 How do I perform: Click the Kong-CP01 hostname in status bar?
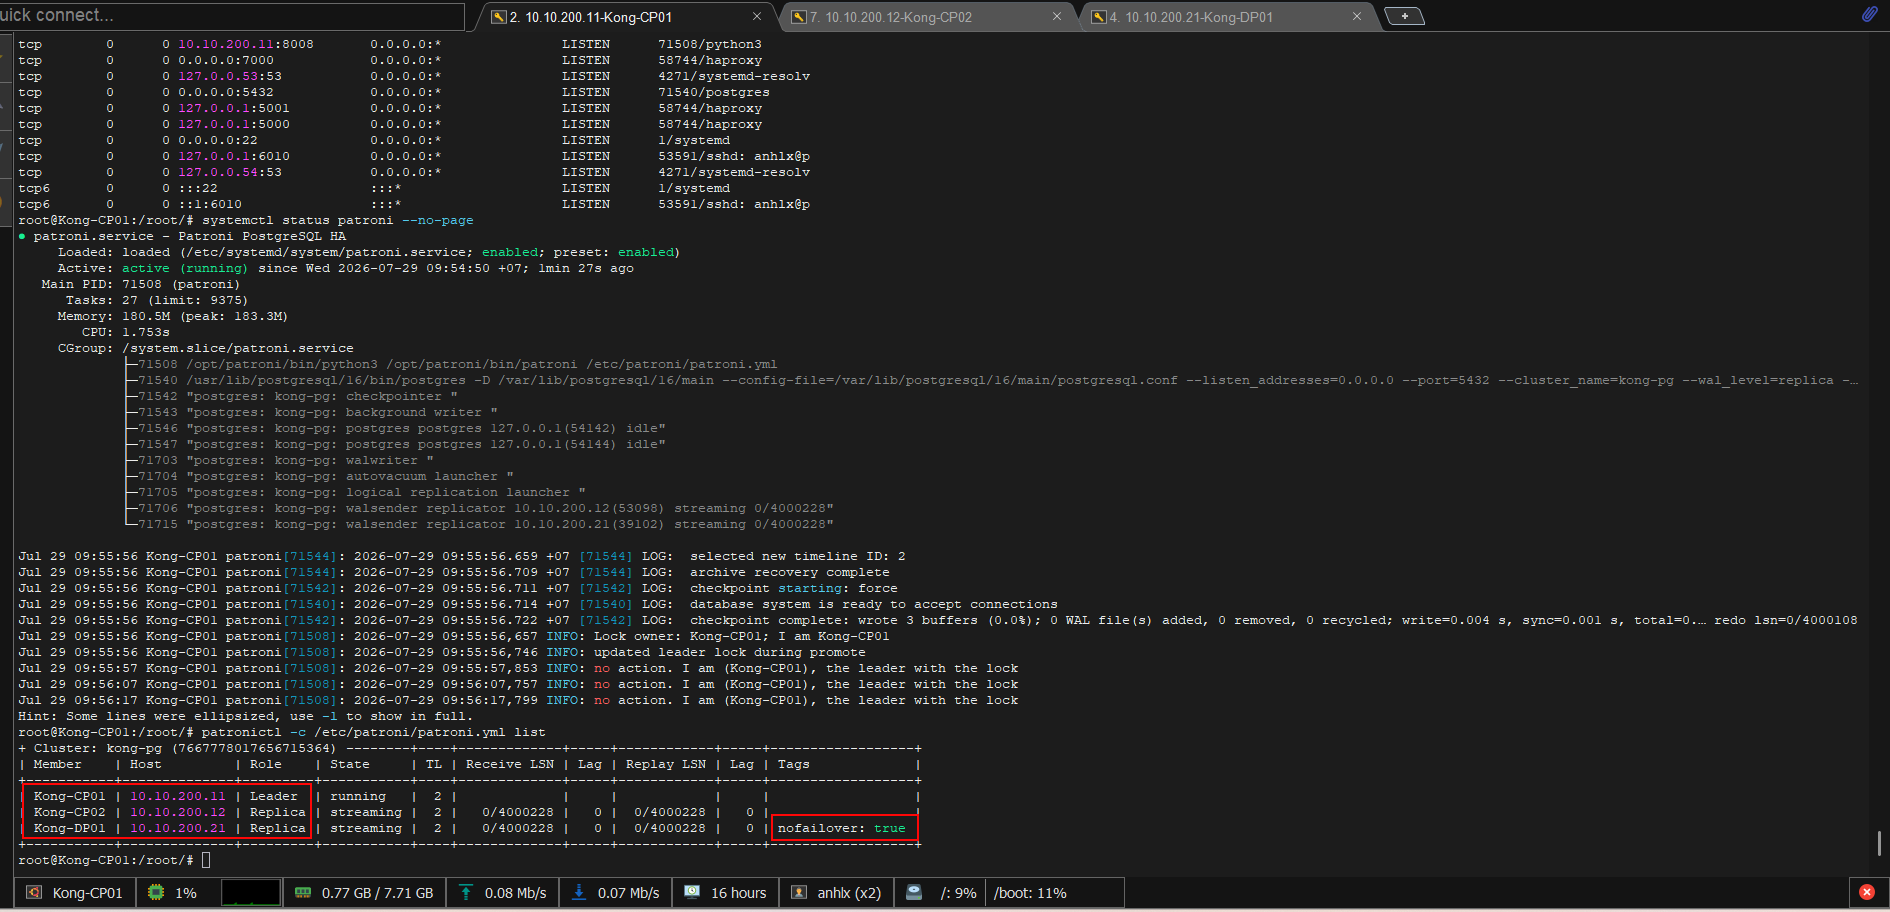(x=87, y=893)
